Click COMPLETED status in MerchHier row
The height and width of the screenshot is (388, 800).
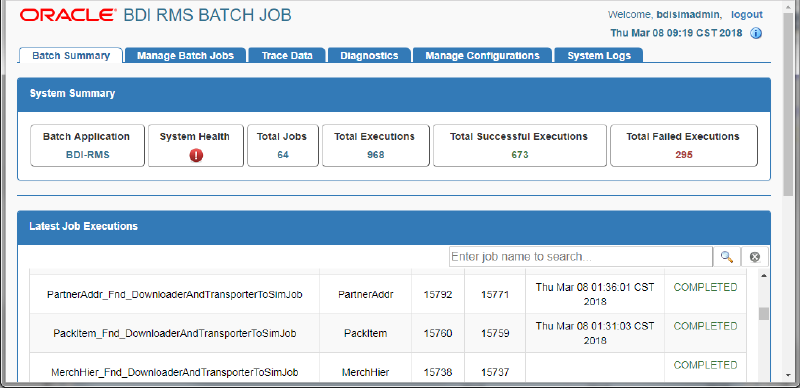[x=705, y=365]
